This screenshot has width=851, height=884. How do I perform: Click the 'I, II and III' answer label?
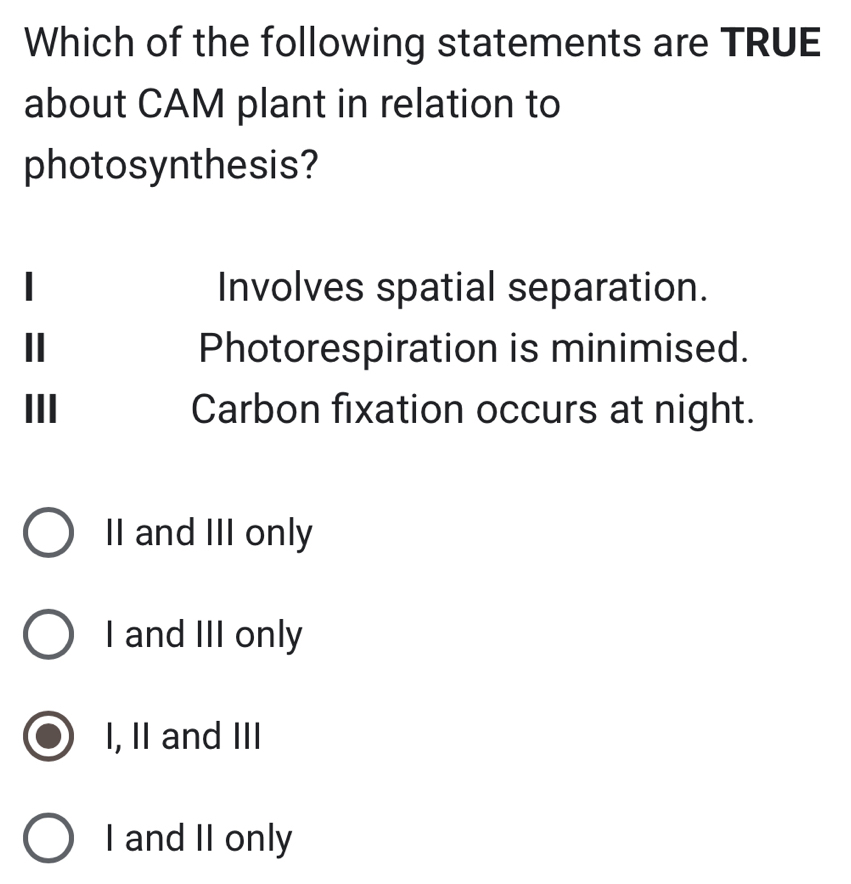[183, 737]
